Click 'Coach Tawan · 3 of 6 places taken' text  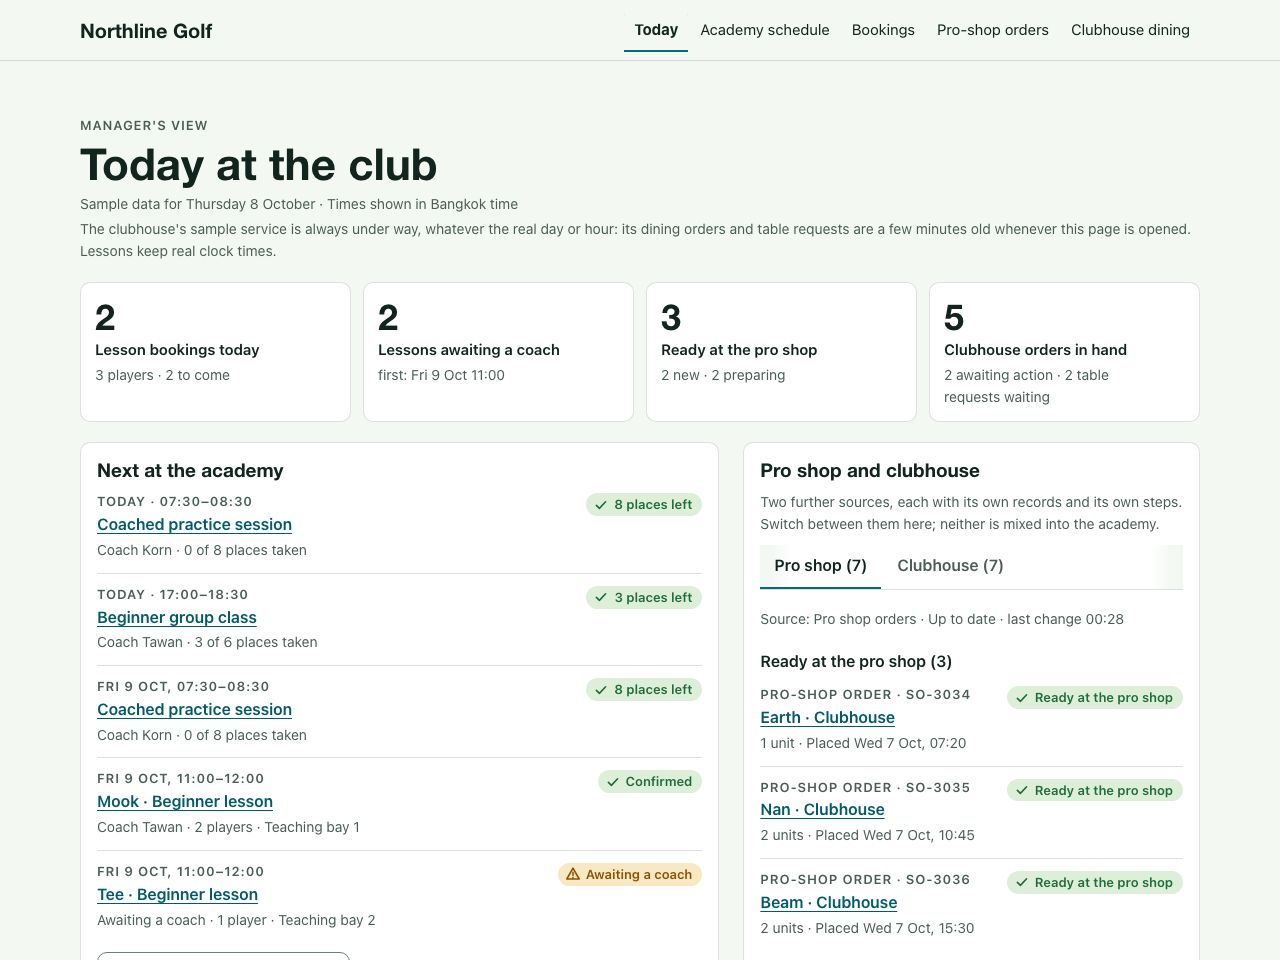coord(207,643)
